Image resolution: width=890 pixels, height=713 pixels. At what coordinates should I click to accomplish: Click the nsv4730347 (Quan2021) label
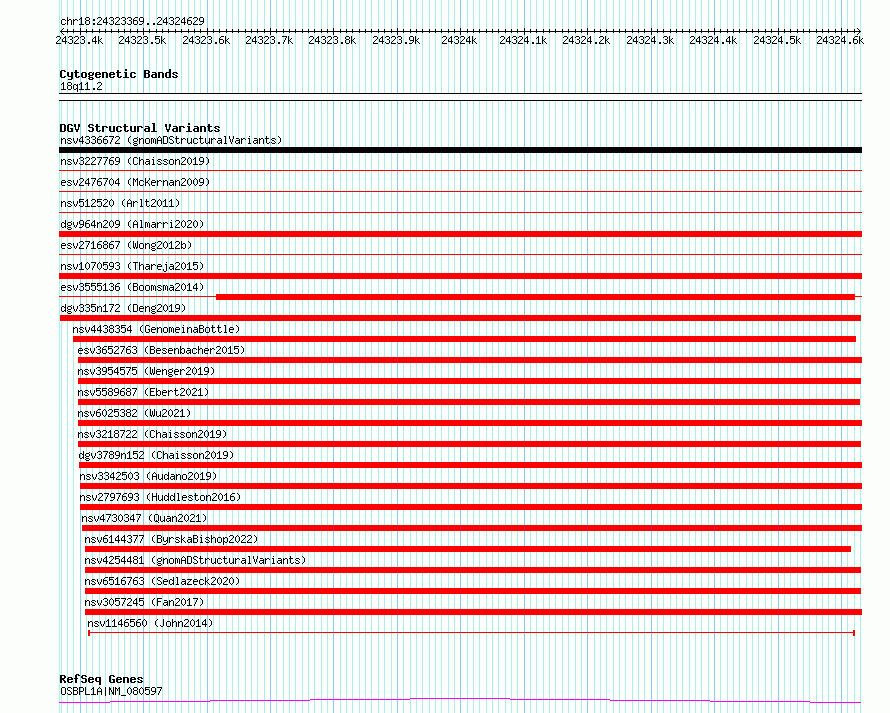click(x=144, y=518)
